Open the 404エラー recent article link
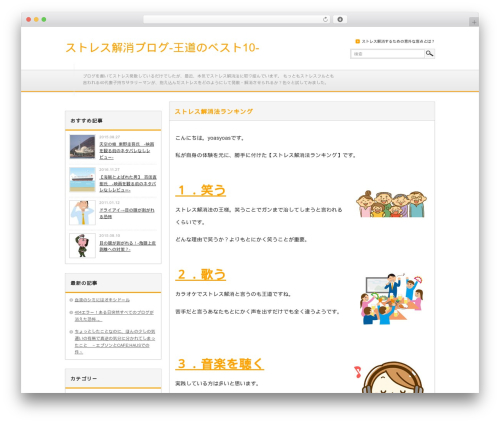500x423 pixels. [114, 316]
